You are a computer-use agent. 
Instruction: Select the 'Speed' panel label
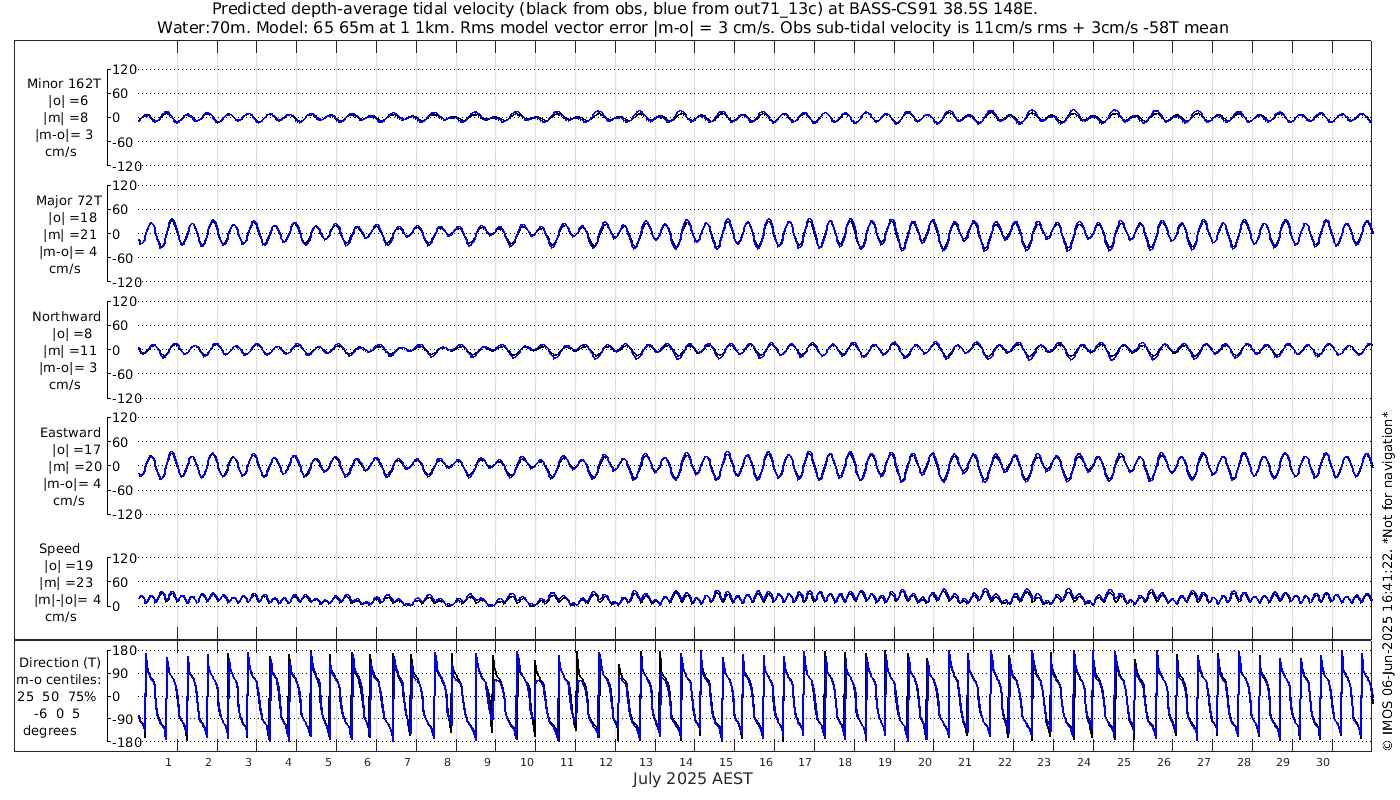(x=59, y=549)
